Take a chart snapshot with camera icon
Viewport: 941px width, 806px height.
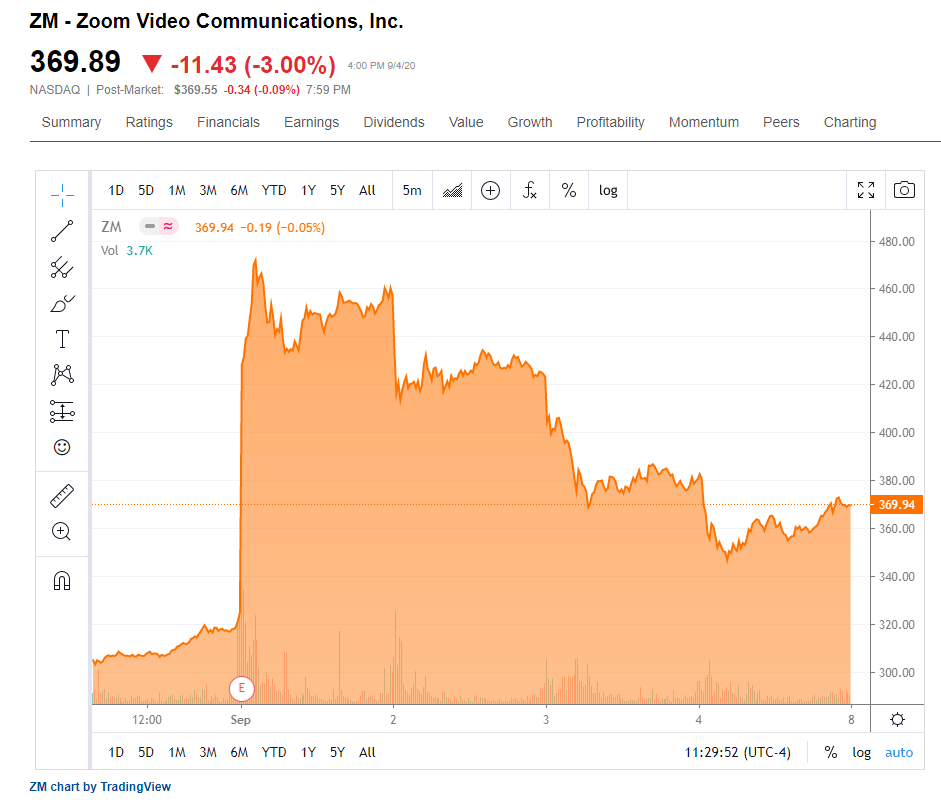pyautogui.click(x=904, y=190)
